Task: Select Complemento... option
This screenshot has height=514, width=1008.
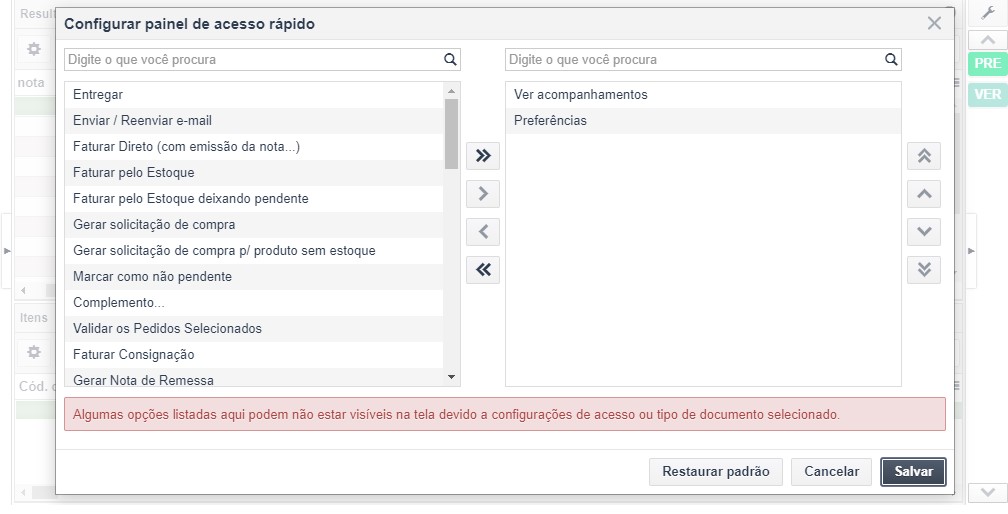Action: pyautogui.click(x=254, y=303)
